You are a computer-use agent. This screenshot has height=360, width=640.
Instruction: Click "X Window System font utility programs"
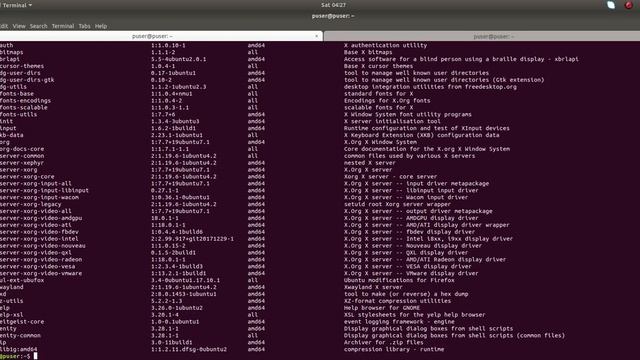(408, 115)
